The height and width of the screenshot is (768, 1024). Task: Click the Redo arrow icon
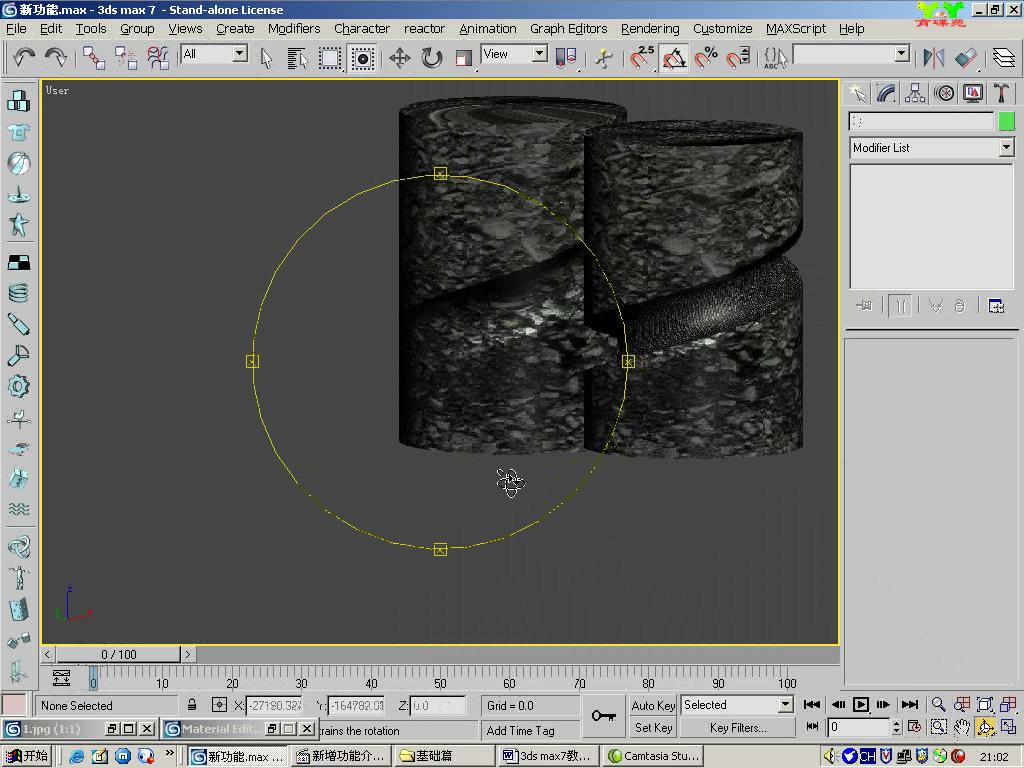[56, 58]
